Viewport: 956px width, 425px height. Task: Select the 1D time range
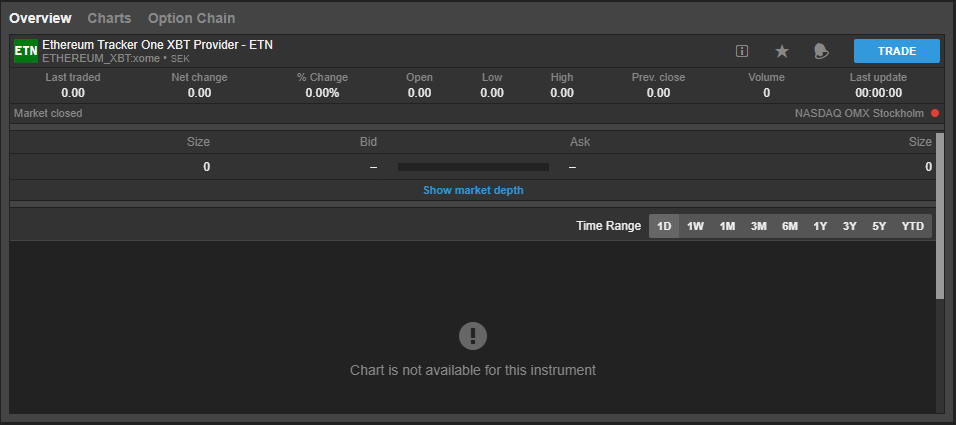(x=664, y=226)
